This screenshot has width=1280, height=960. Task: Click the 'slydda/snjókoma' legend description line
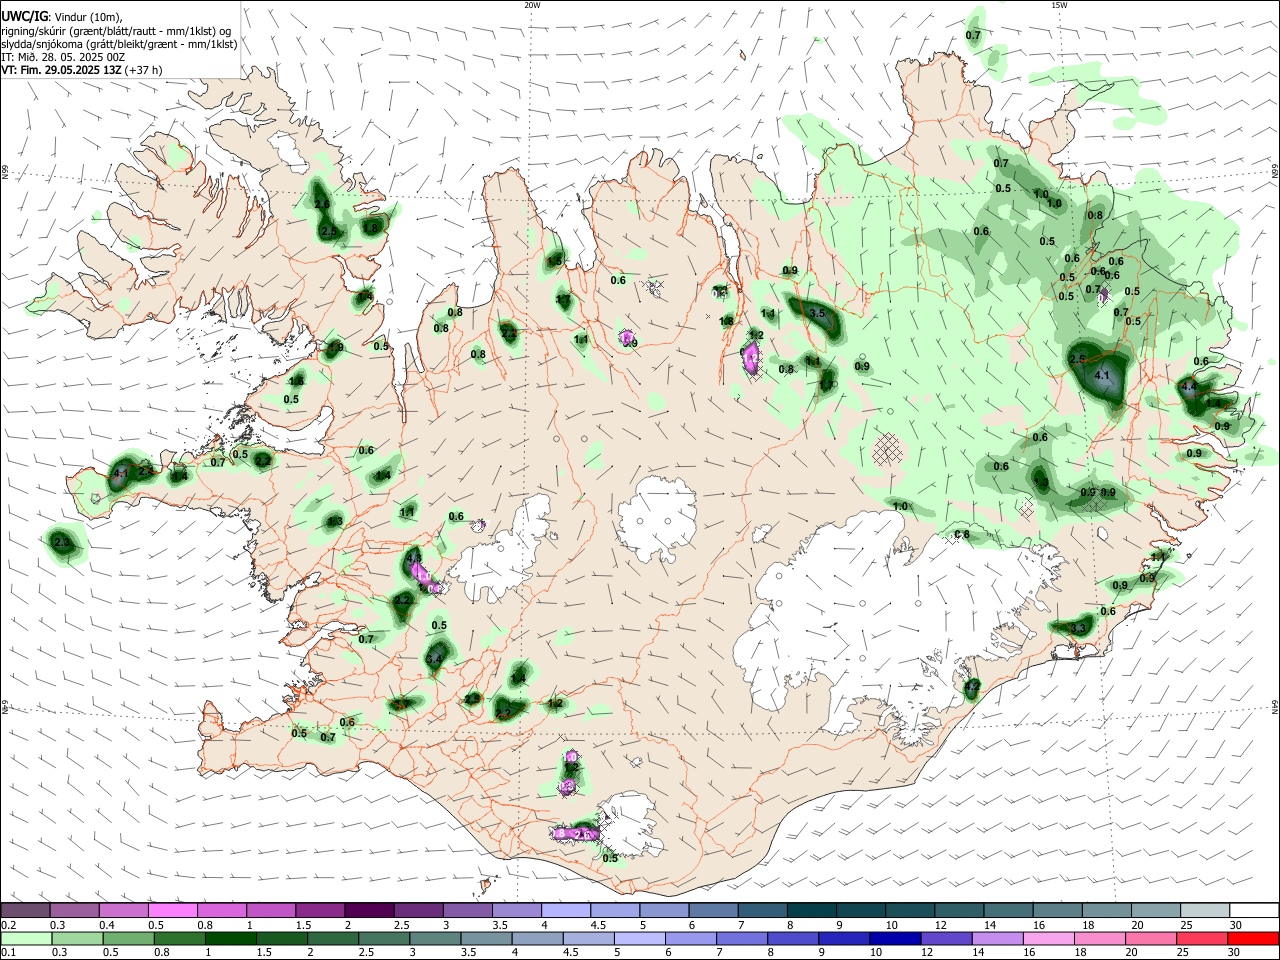click(x=119, y=44)
